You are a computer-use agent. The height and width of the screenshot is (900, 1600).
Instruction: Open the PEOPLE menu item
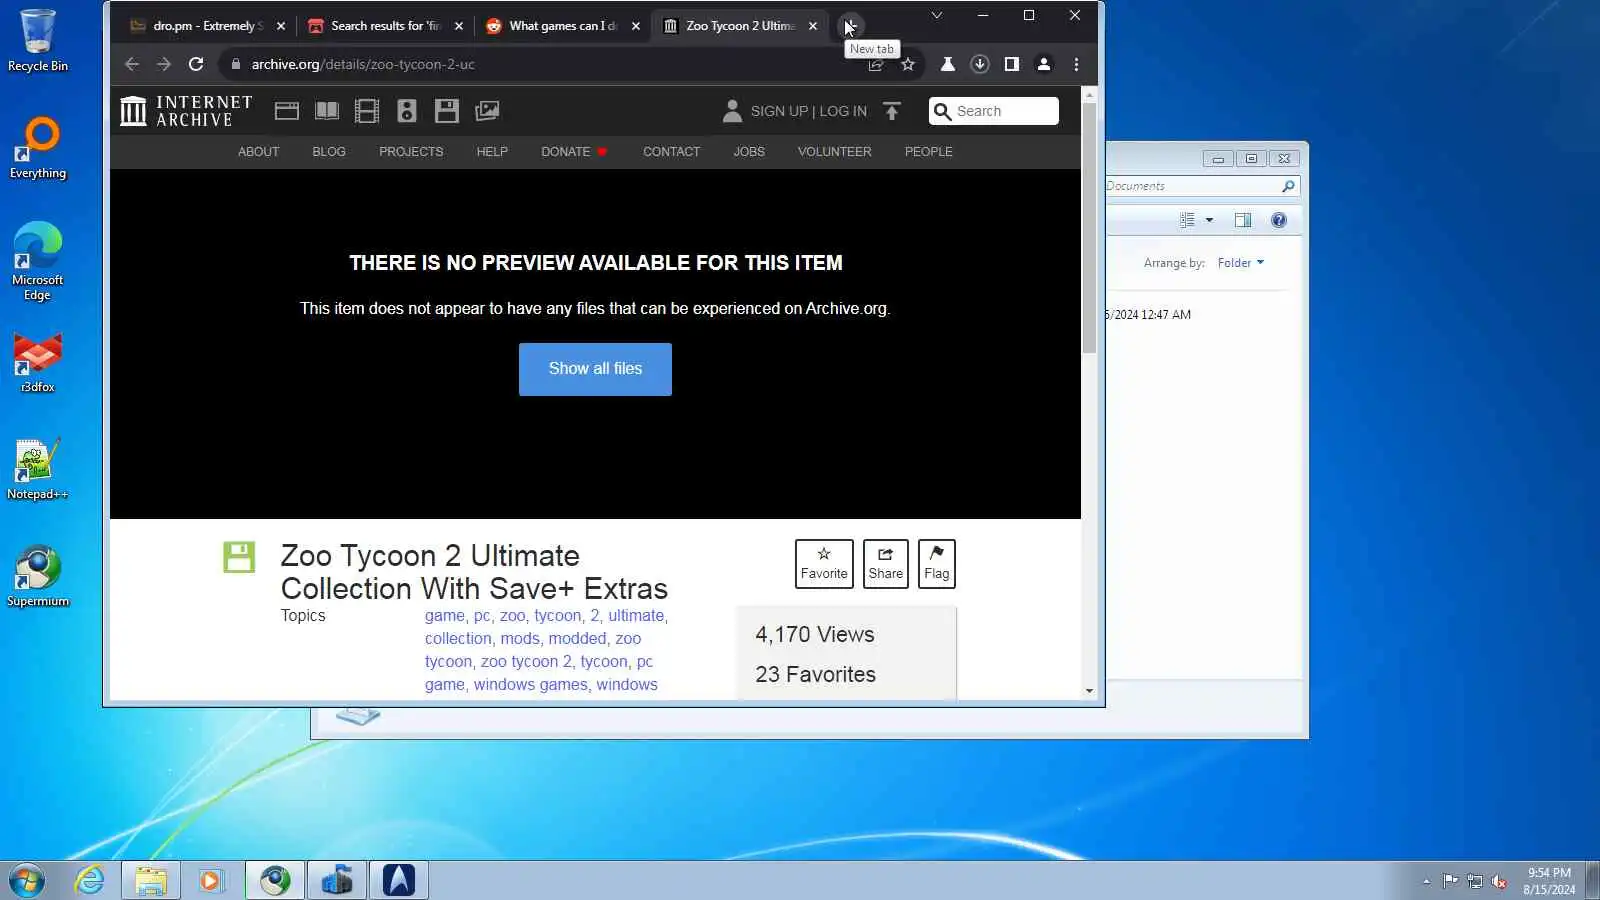[929, 152]
